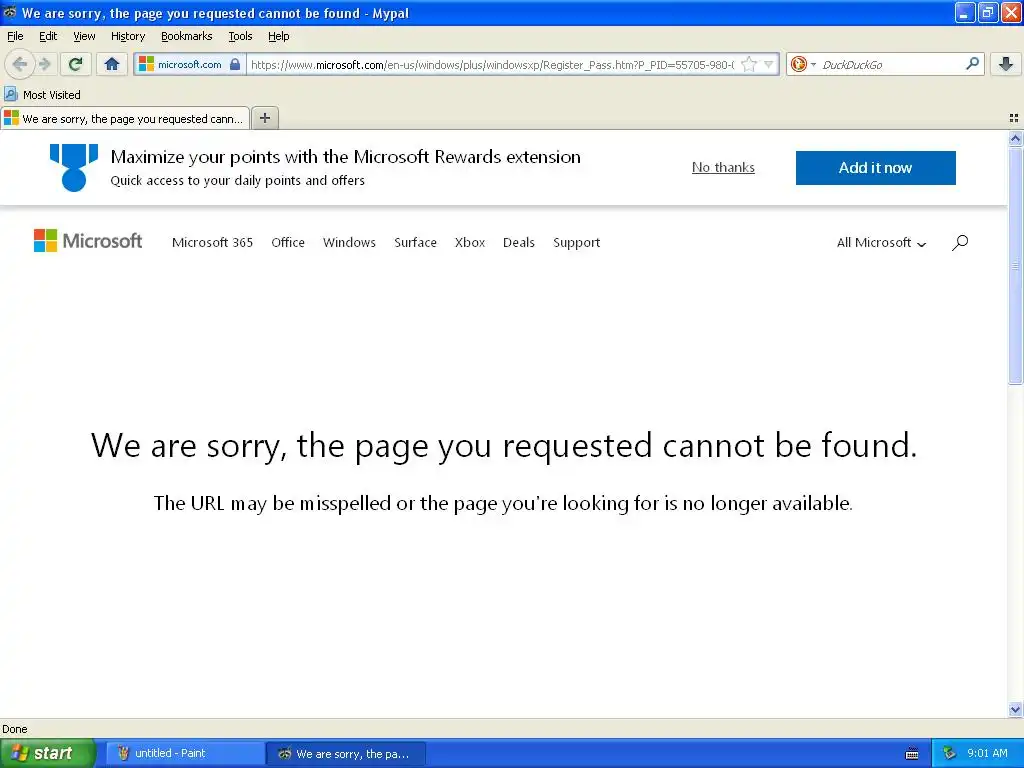Viewport: 1024px width, 768px height.
Task: Click the 'We are sorry' heading text
Action: click(x=504, y=446)
